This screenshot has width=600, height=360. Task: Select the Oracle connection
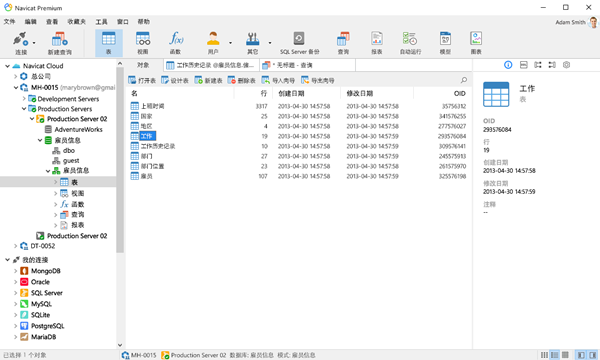click(40, 282)
